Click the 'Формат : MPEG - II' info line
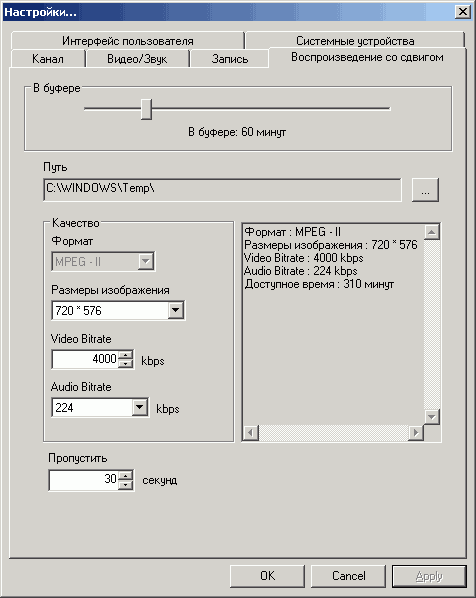This screenshot has height=598, width=476. pyautogui.click(x=293, y=232)
